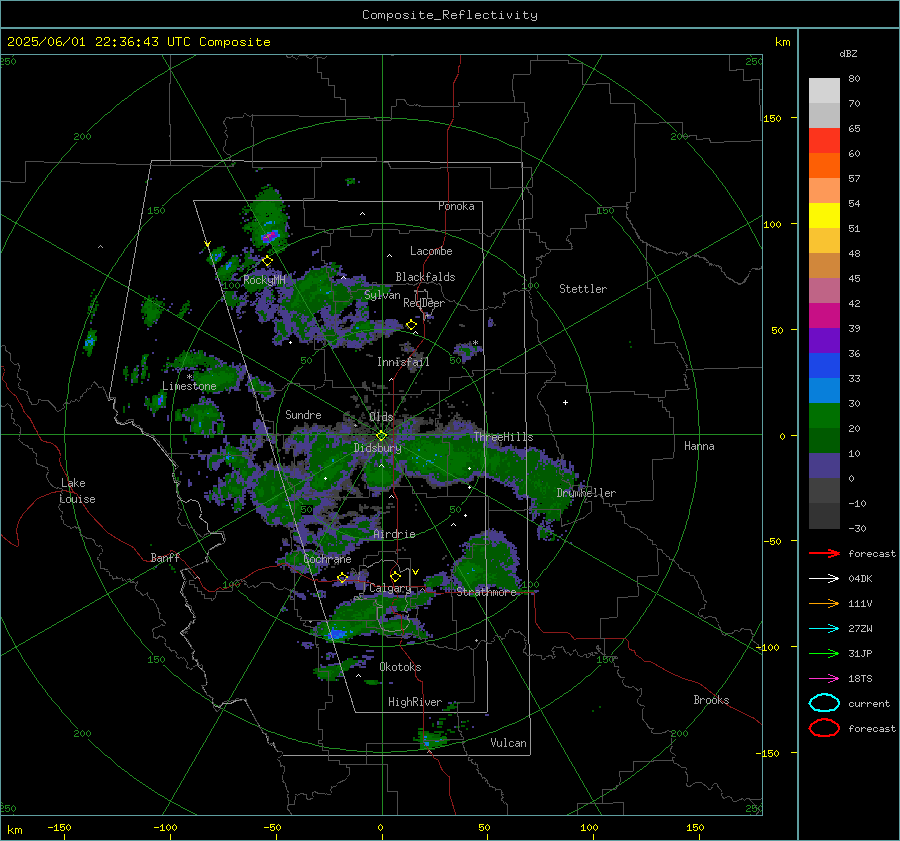Click the pink 42-45 dBZ swatch
Screen dimensions: 900x841
click(824, 290)
